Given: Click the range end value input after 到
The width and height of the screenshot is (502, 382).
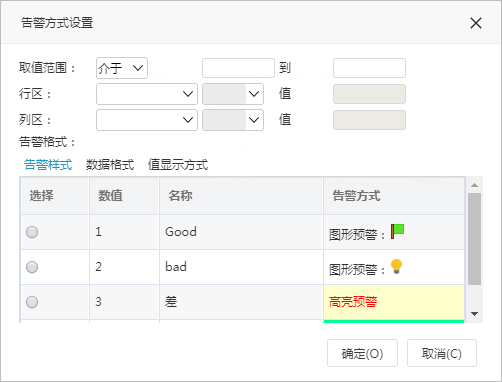Looking at the screenshot, I should tap(369, 68).
